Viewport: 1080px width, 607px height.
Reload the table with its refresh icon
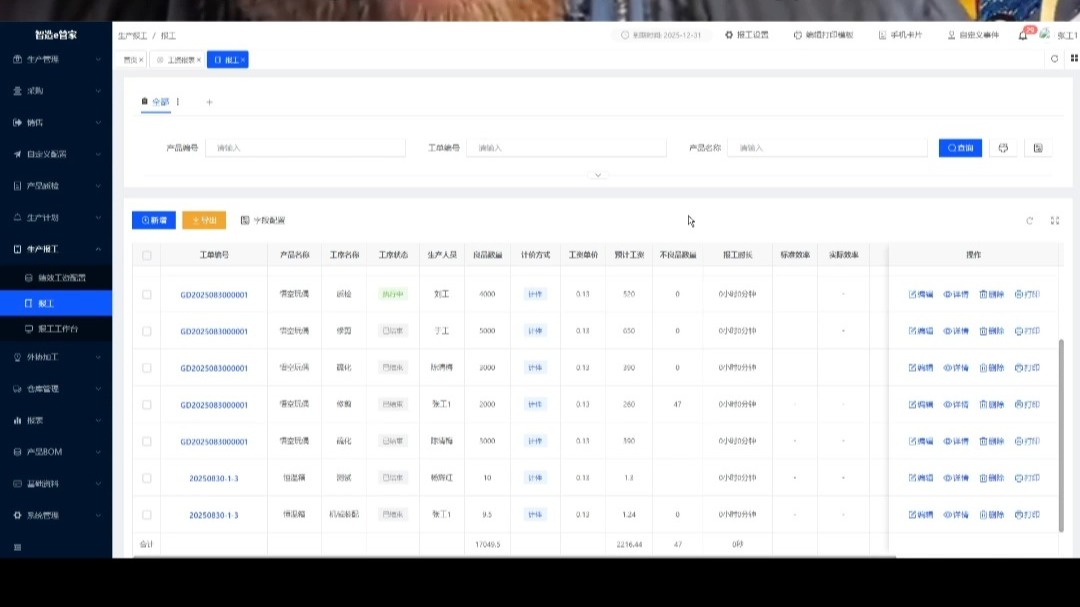click(1030, 220)
